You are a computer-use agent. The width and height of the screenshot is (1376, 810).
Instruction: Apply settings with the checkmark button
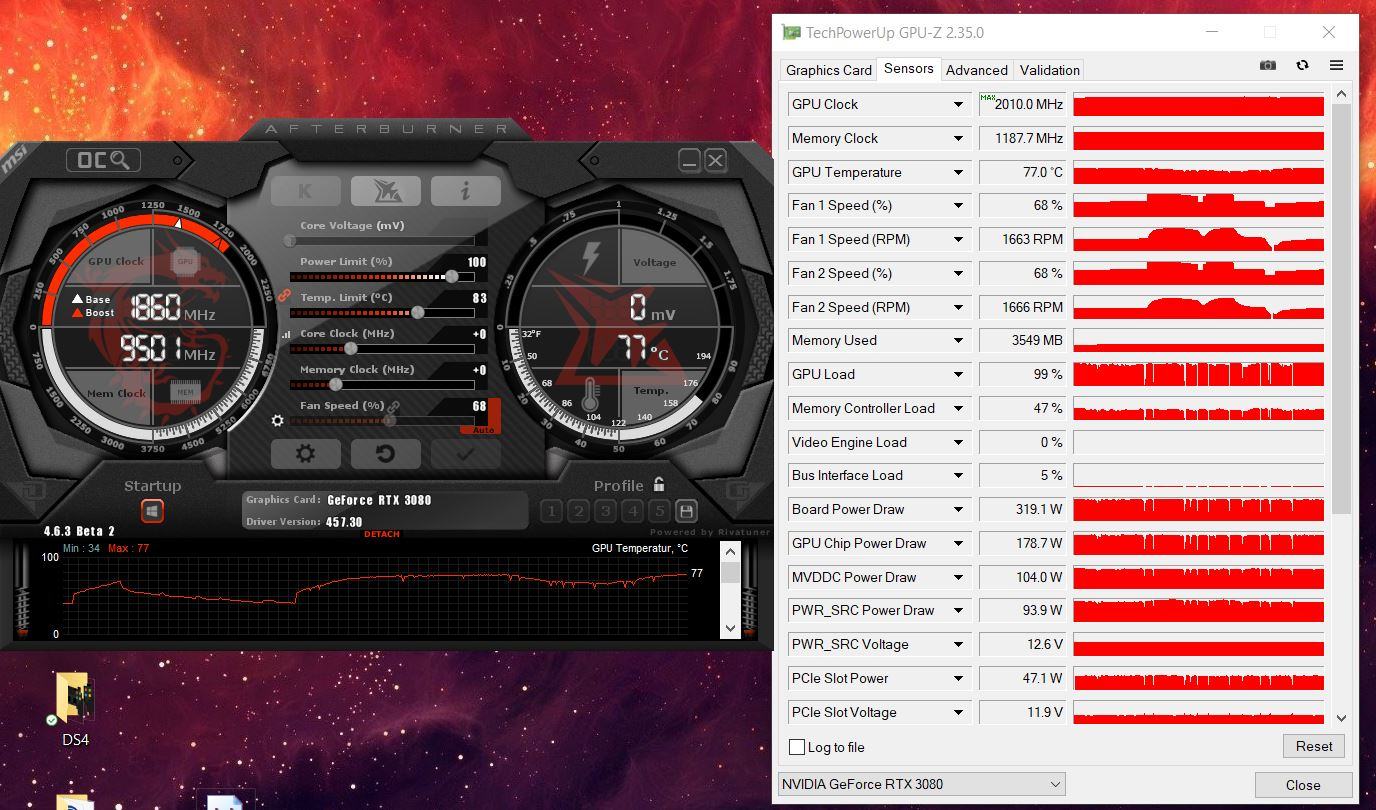coord(465,453)
